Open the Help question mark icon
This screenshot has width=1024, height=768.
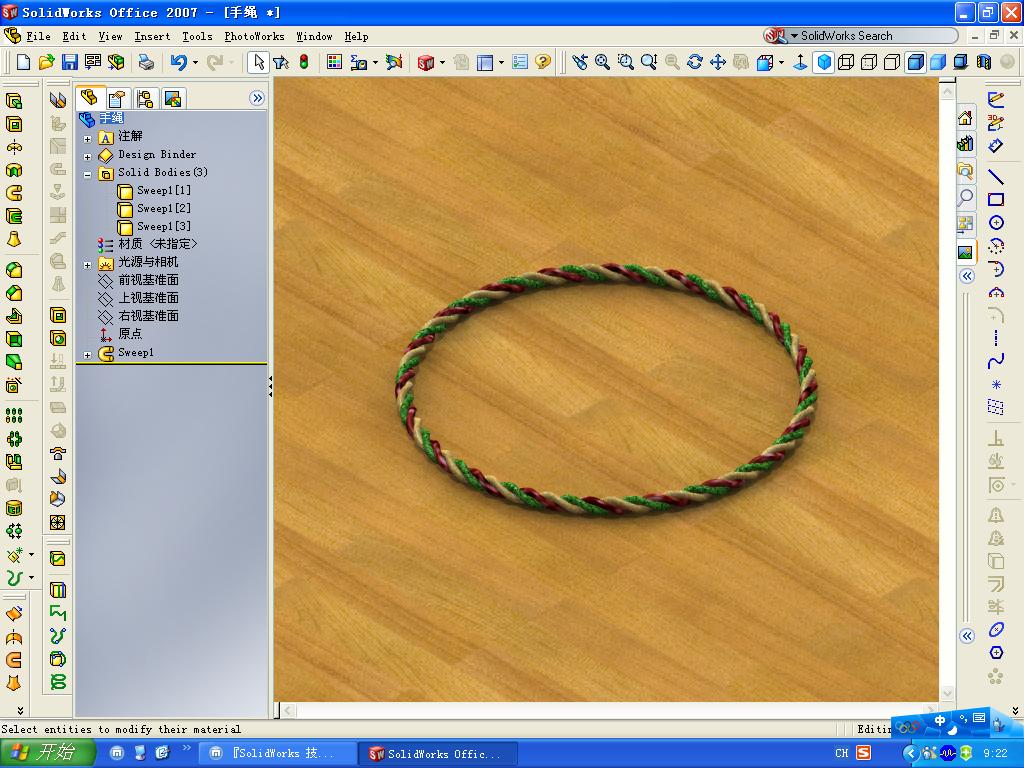543,62
